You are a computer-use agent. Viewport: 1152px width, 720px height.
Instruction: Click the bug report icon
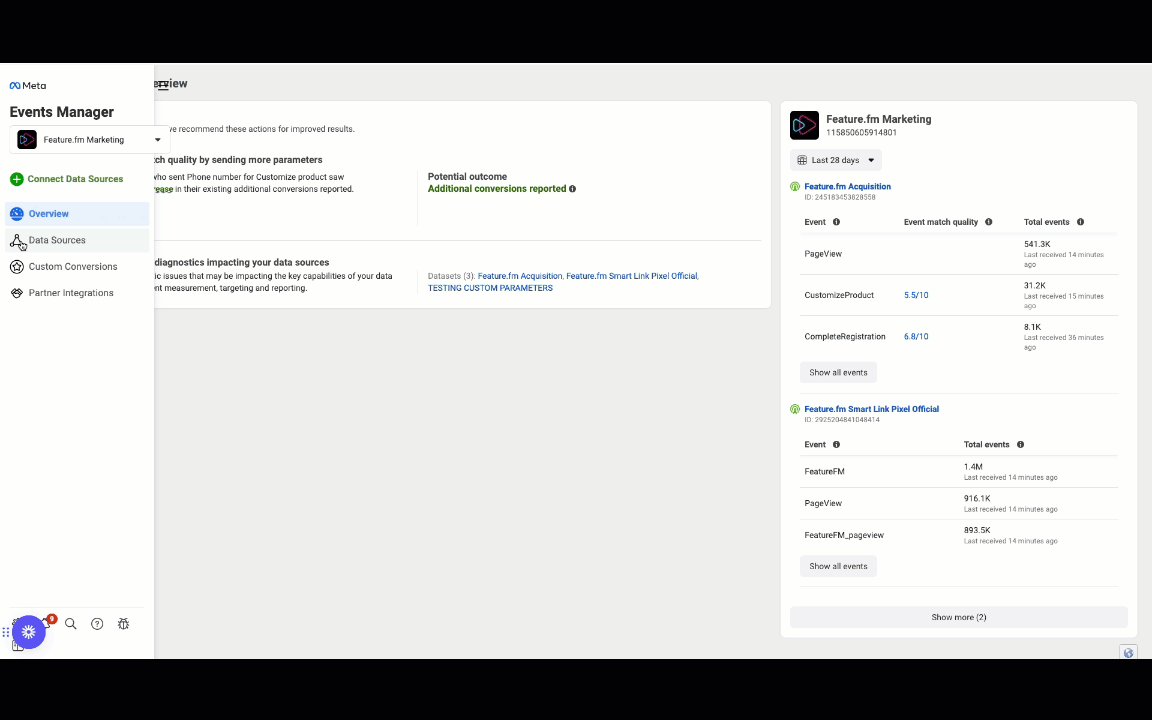(x=123, y=624)
